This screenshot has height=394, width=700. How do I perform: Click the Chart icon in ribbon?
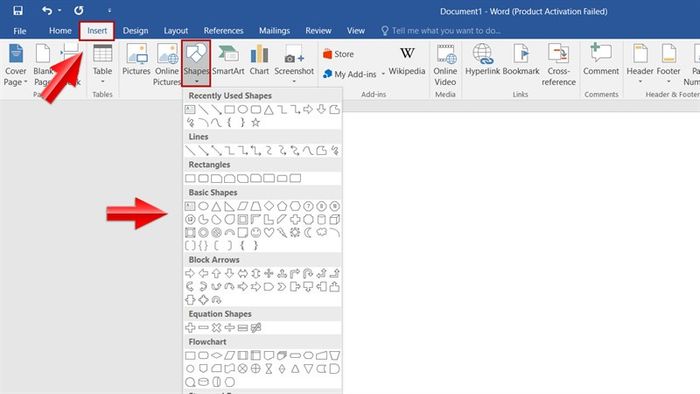point(259,61)
